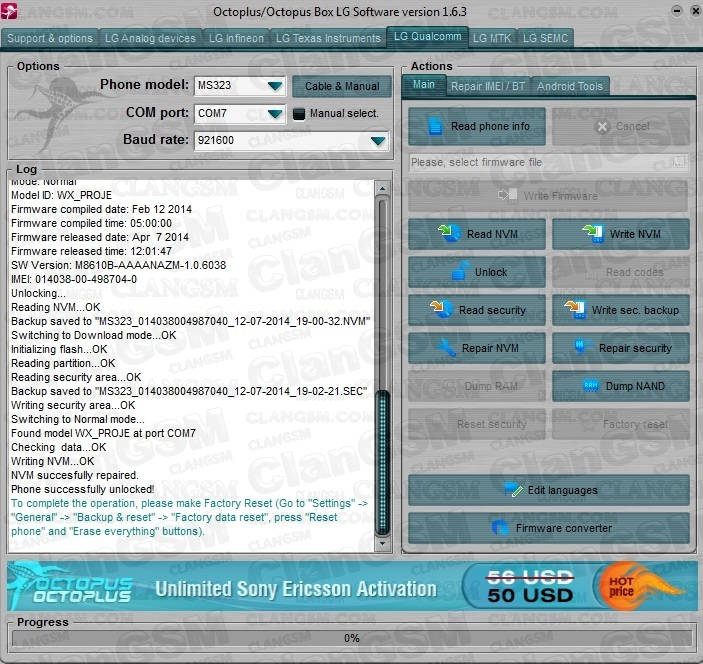This screenshot has height=664, width=703.
Task: Click the Dump RAM button
Action: pos(477,386)
